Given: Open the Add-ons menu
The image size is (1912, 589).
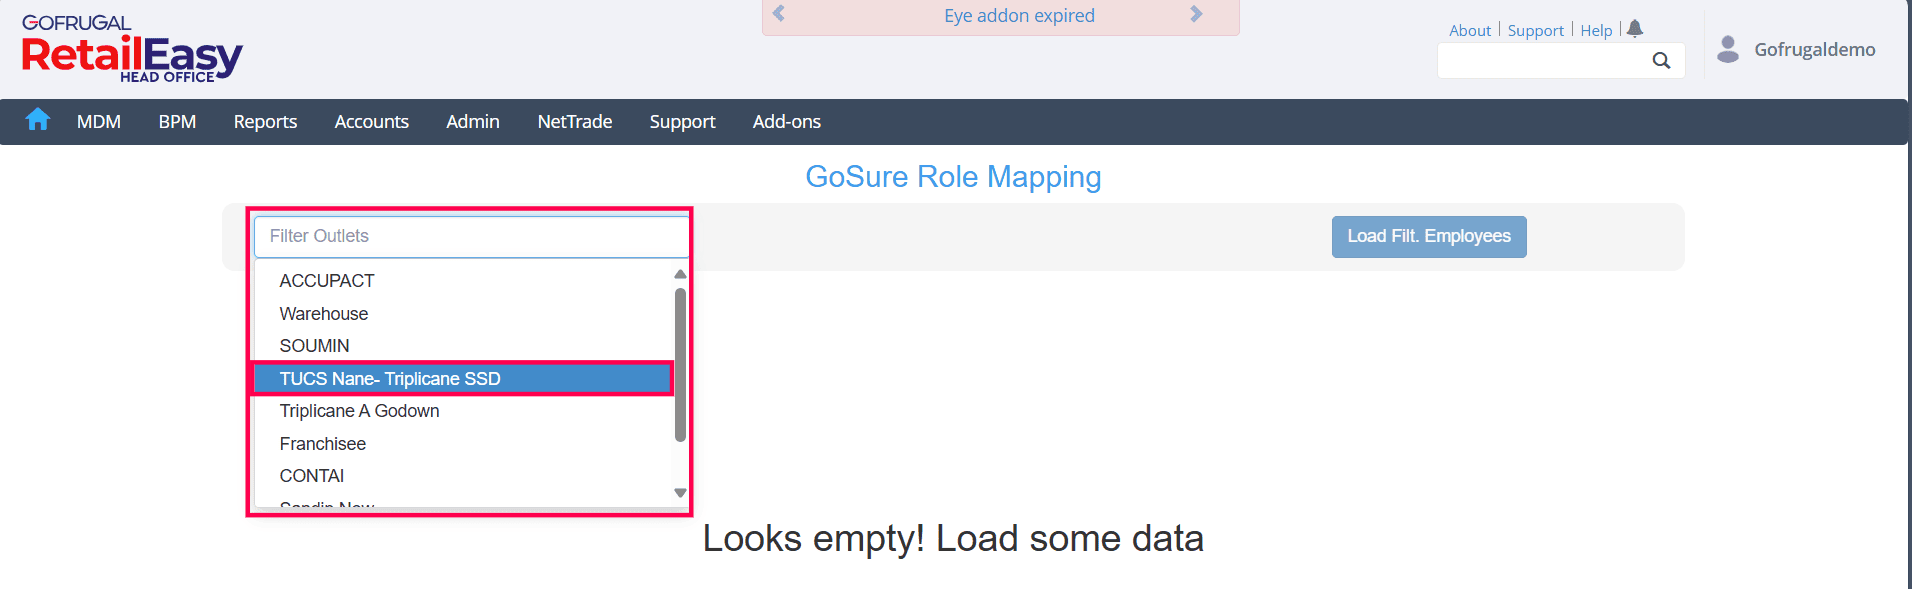Looking at the screenshot, I should point(786,122).
